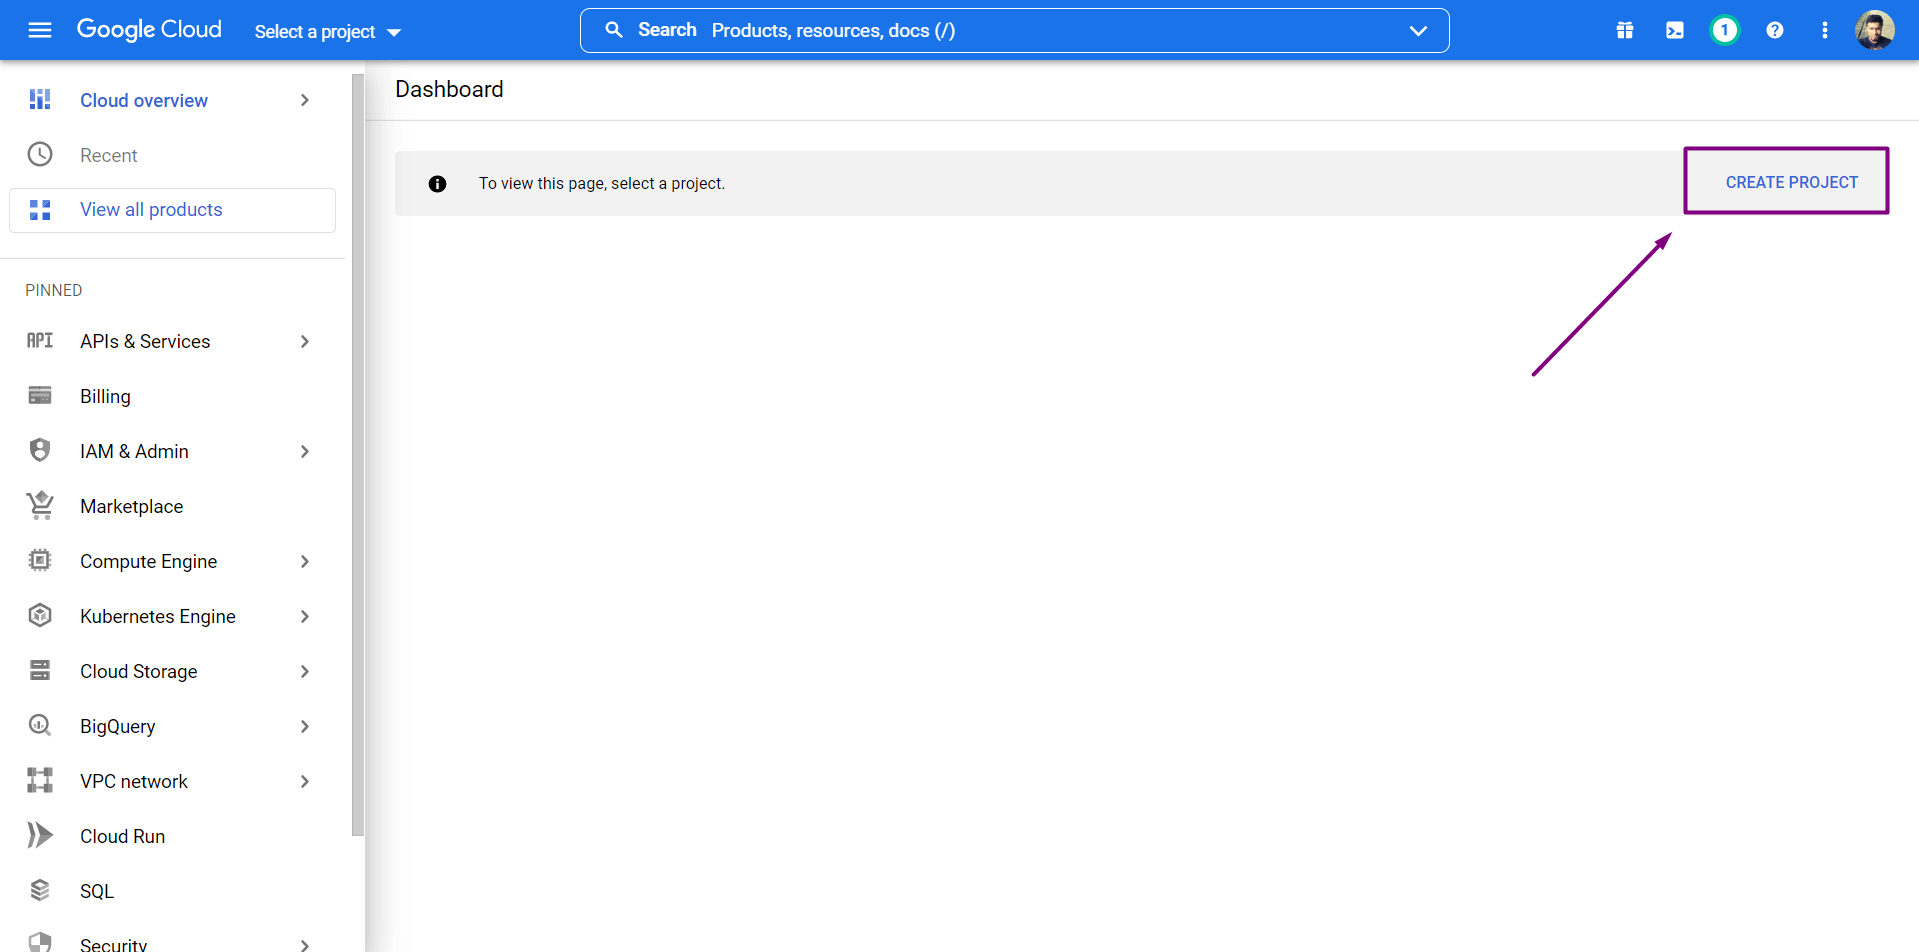The height and width of the screenshot is (952, 1919).
Task: Open Compute Engine label
Action: point(148,561)
